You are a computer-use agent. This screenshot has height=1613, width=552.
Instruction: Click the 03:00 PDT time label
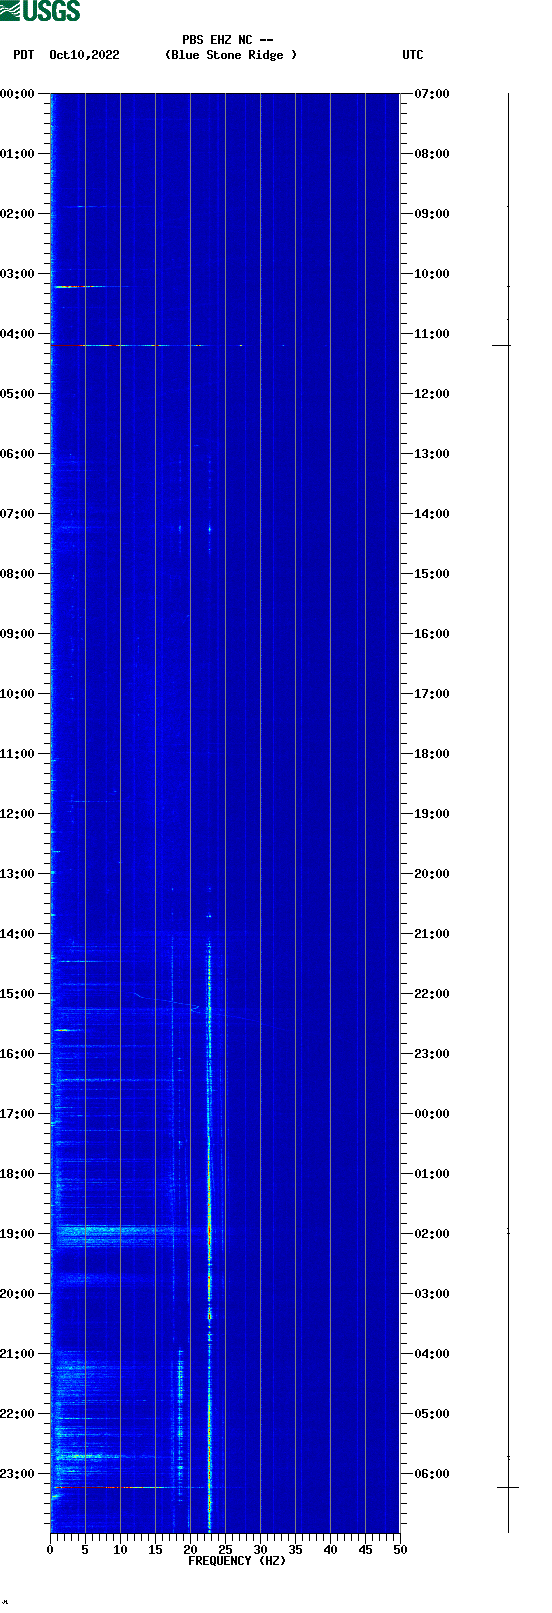pos(18,273)
